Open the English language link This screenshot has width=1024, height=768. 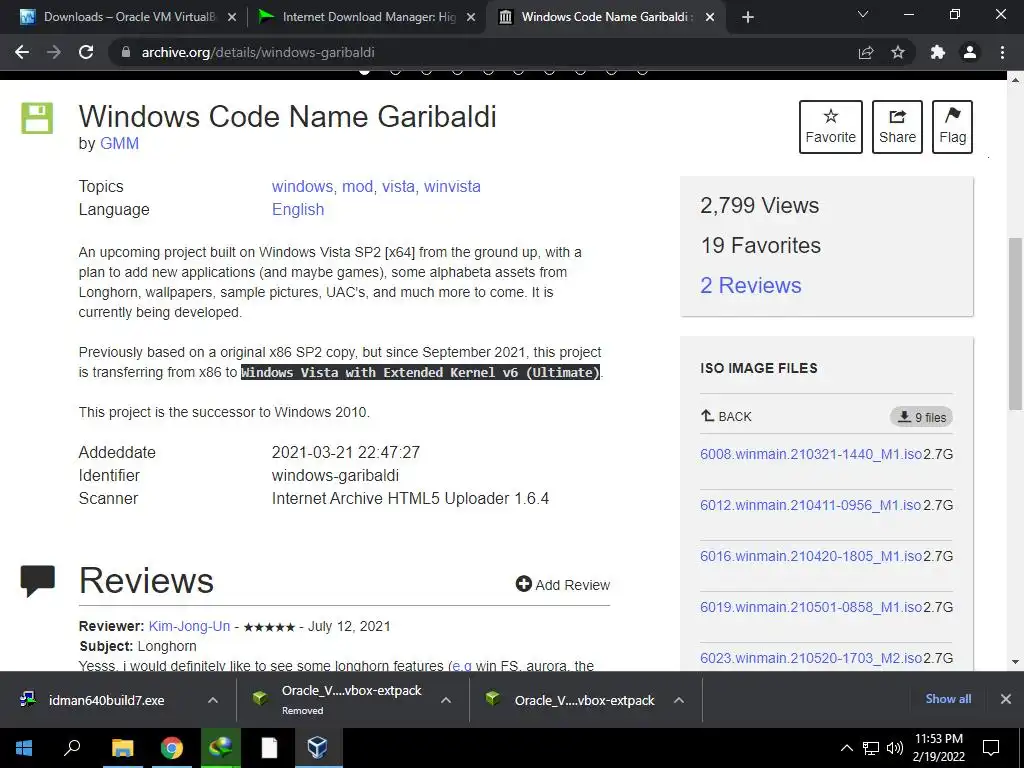(298, 210)
